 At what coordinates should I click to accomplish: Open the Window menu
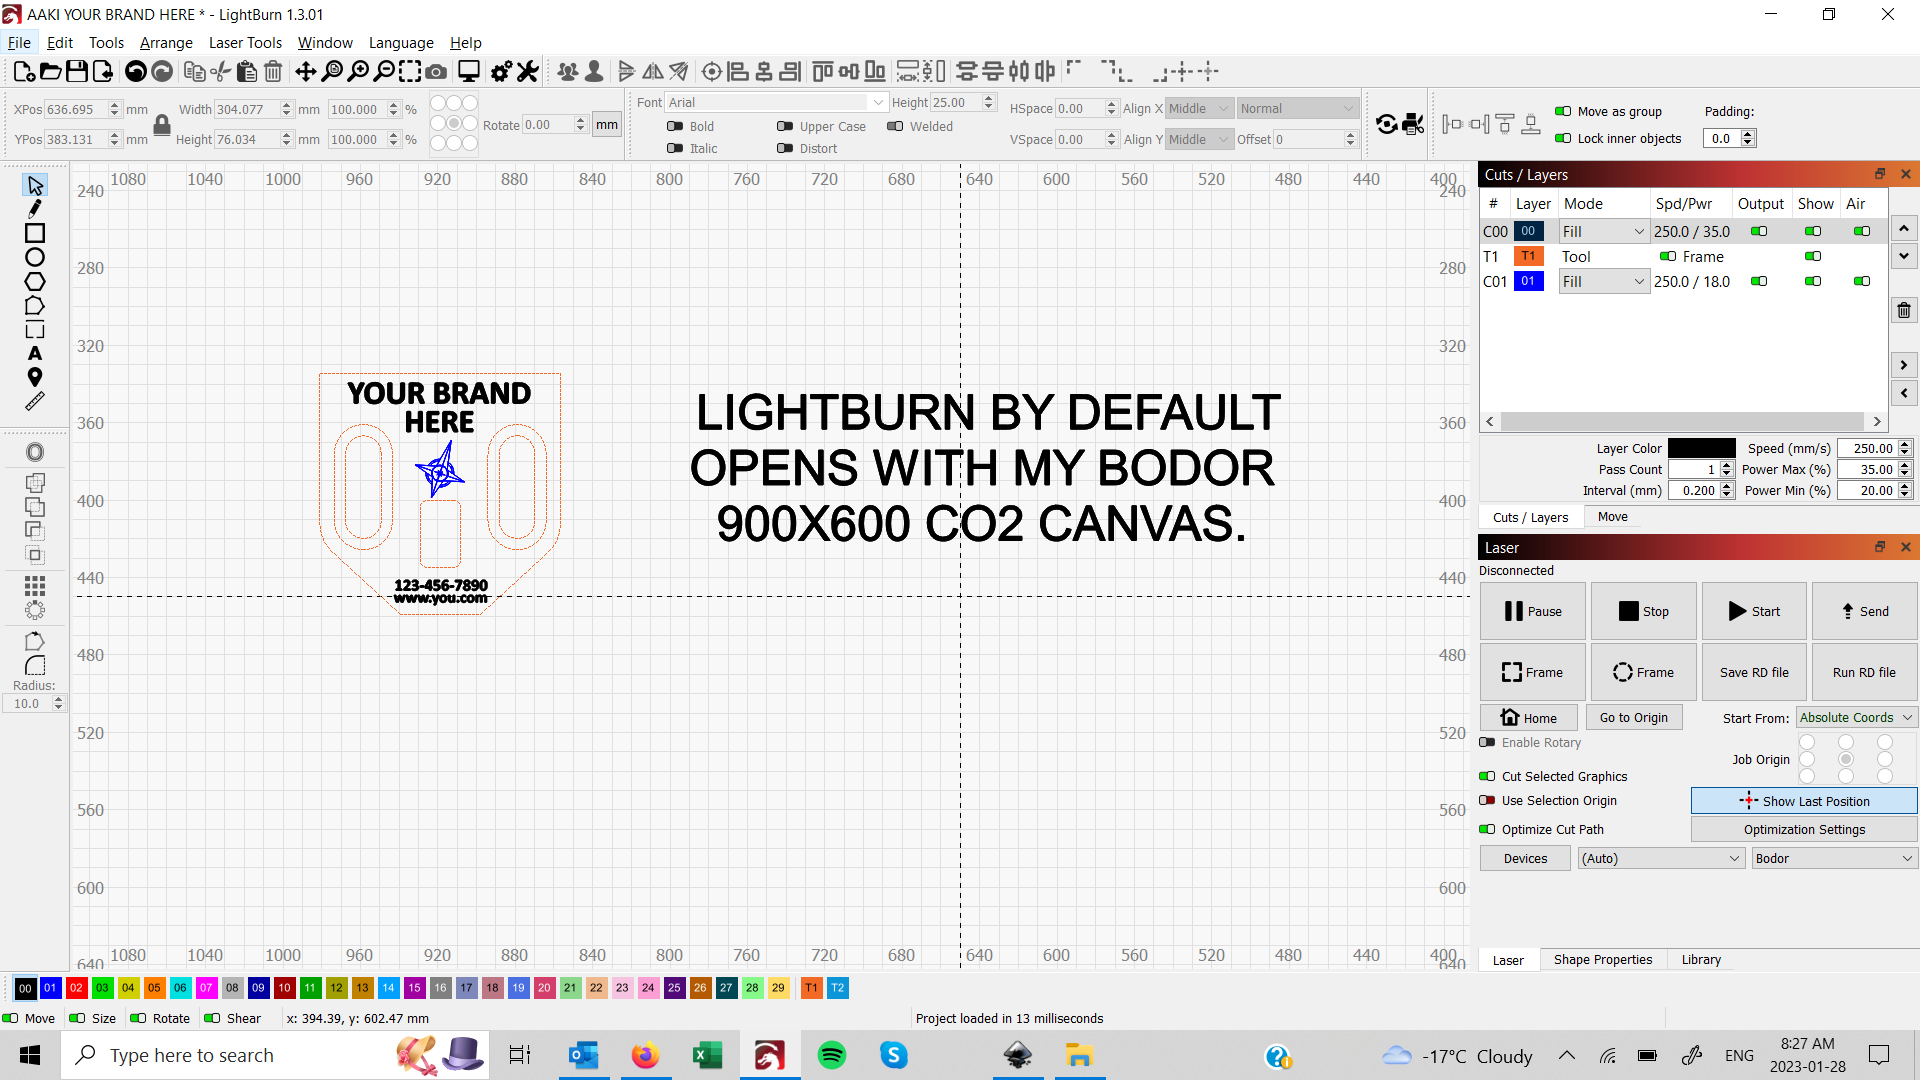coord(325,42)
